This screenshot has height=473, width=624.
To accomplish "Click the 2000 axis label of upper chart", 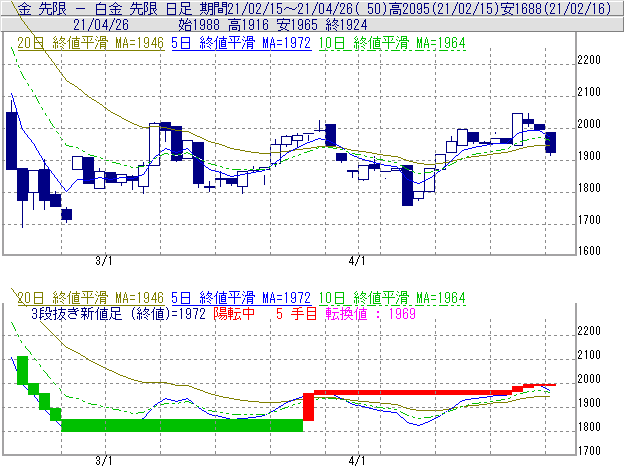I will click(x=589, y=124).
